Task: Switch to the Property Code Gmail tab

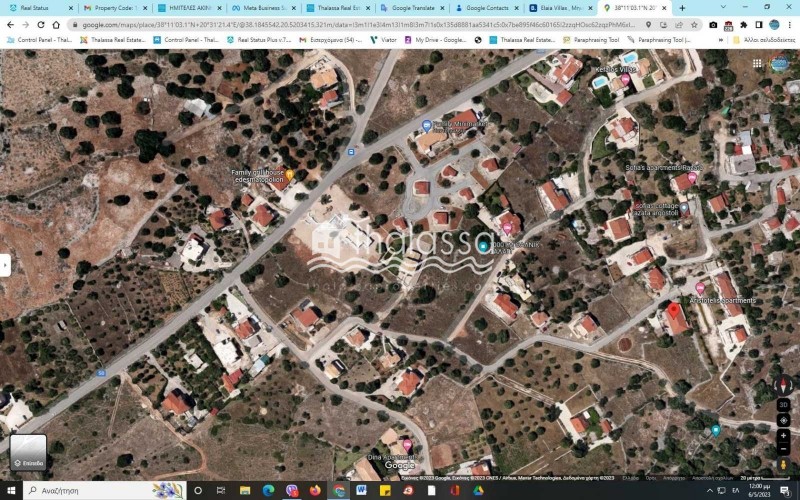Action: [115, 8]
